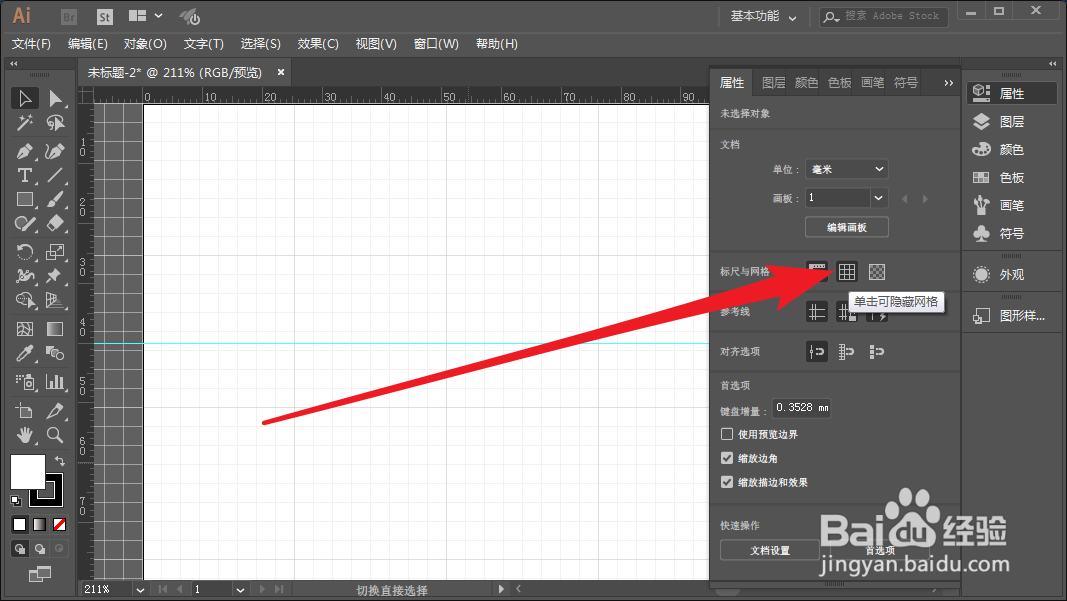Open the arrange documents dropdown

tap(146, 16)
